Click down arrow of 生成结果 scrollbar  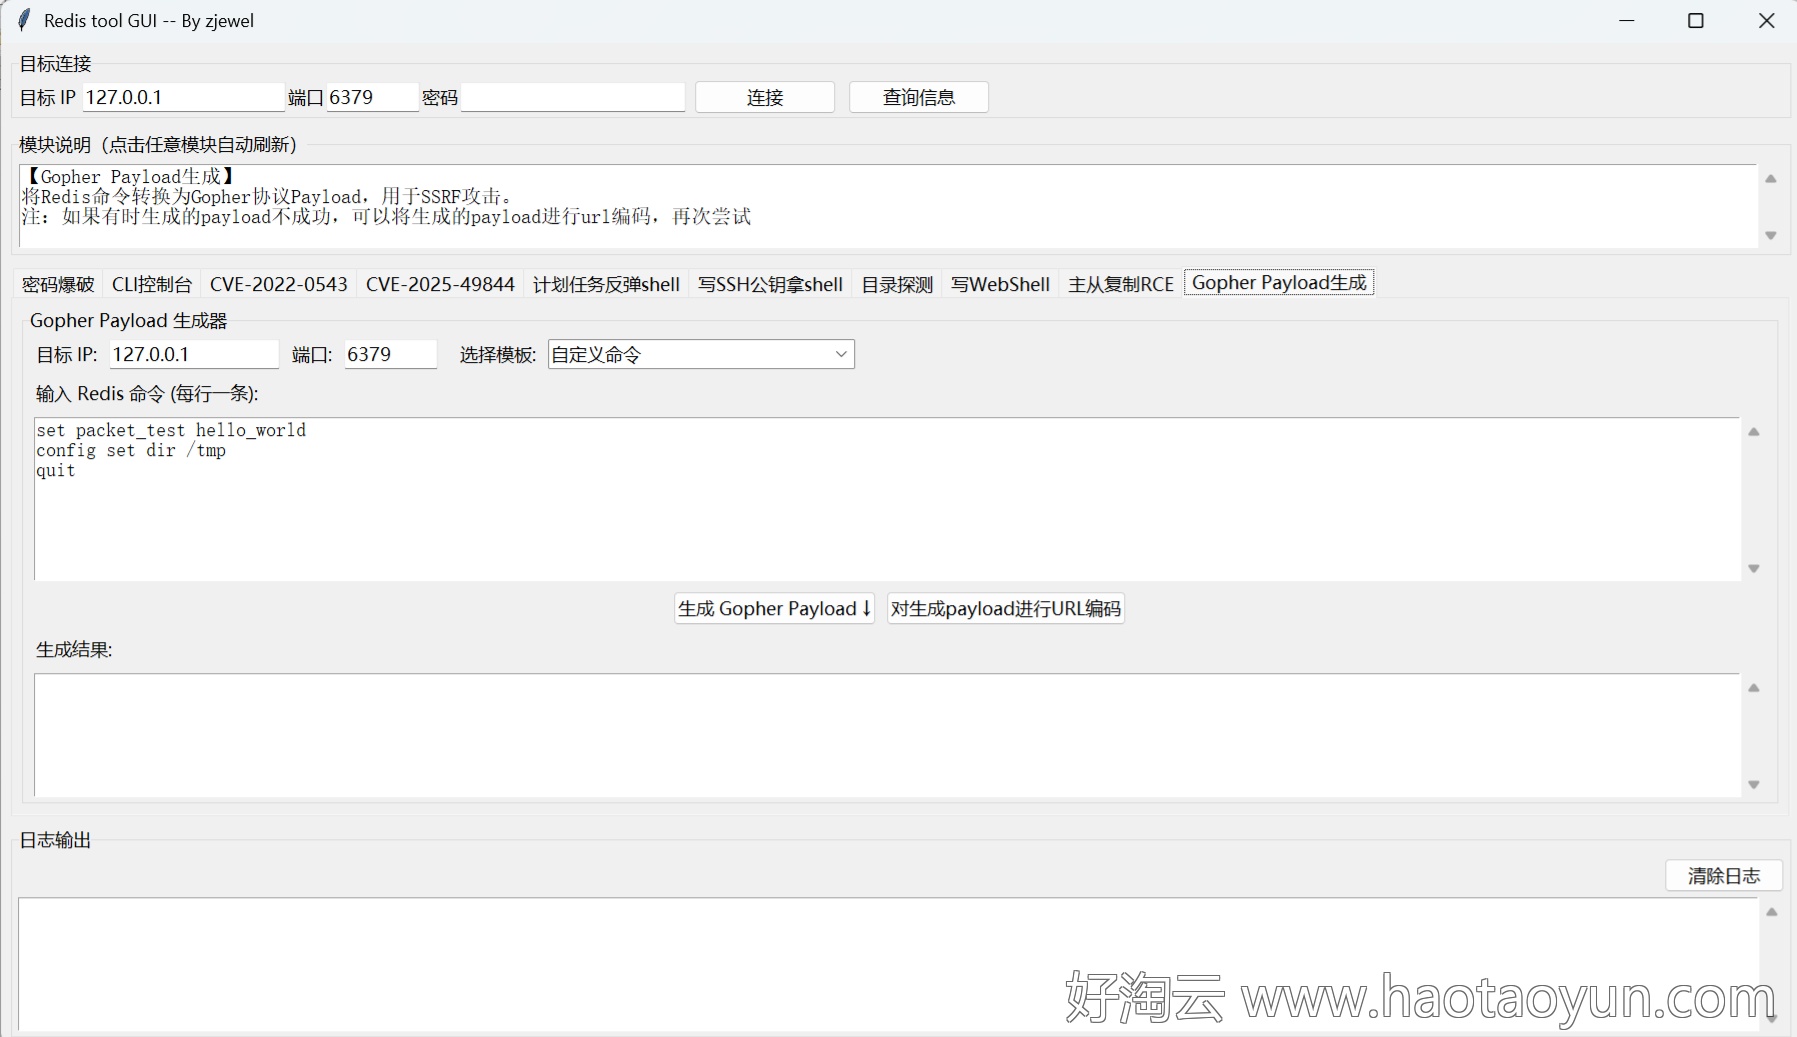click(1754, 784)
